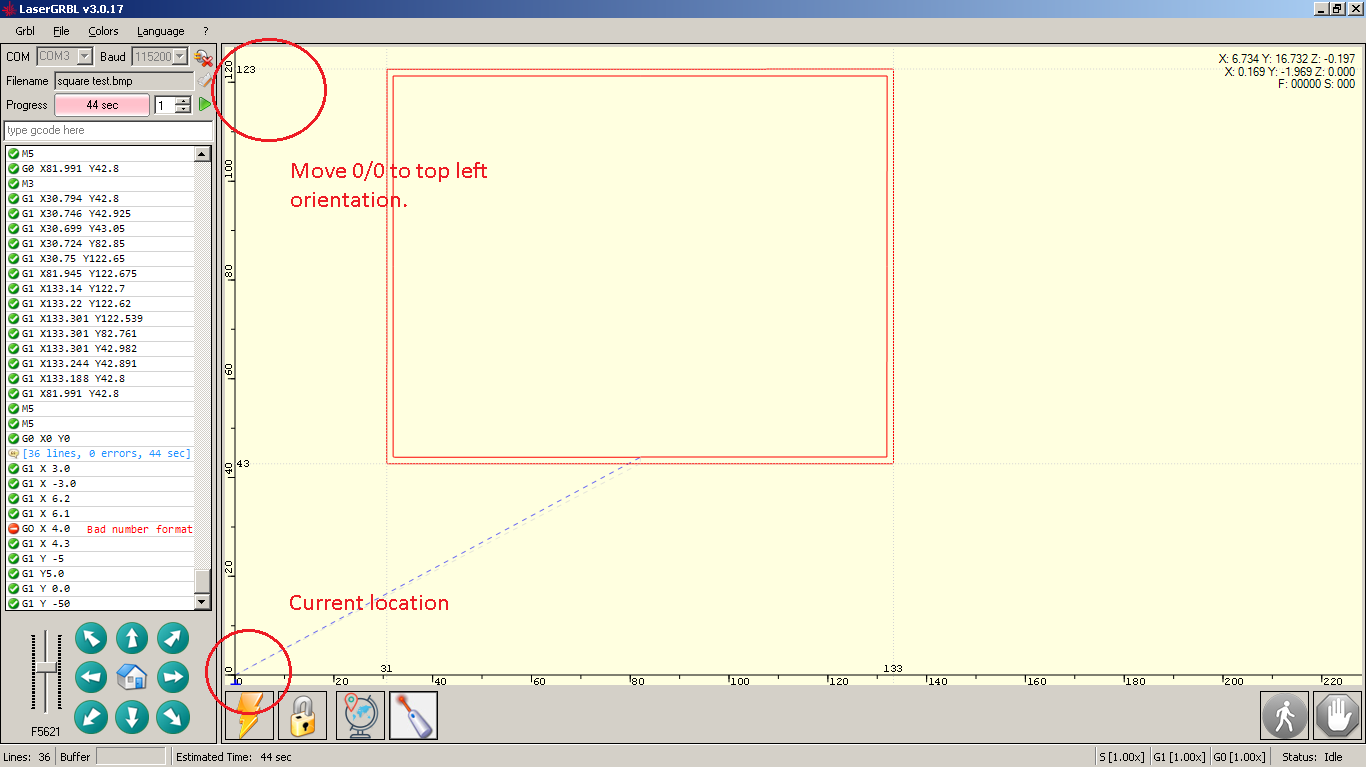Click the home jog button
The height and width of the screenshot is (768, 1366).
click(x=132, y=678)
